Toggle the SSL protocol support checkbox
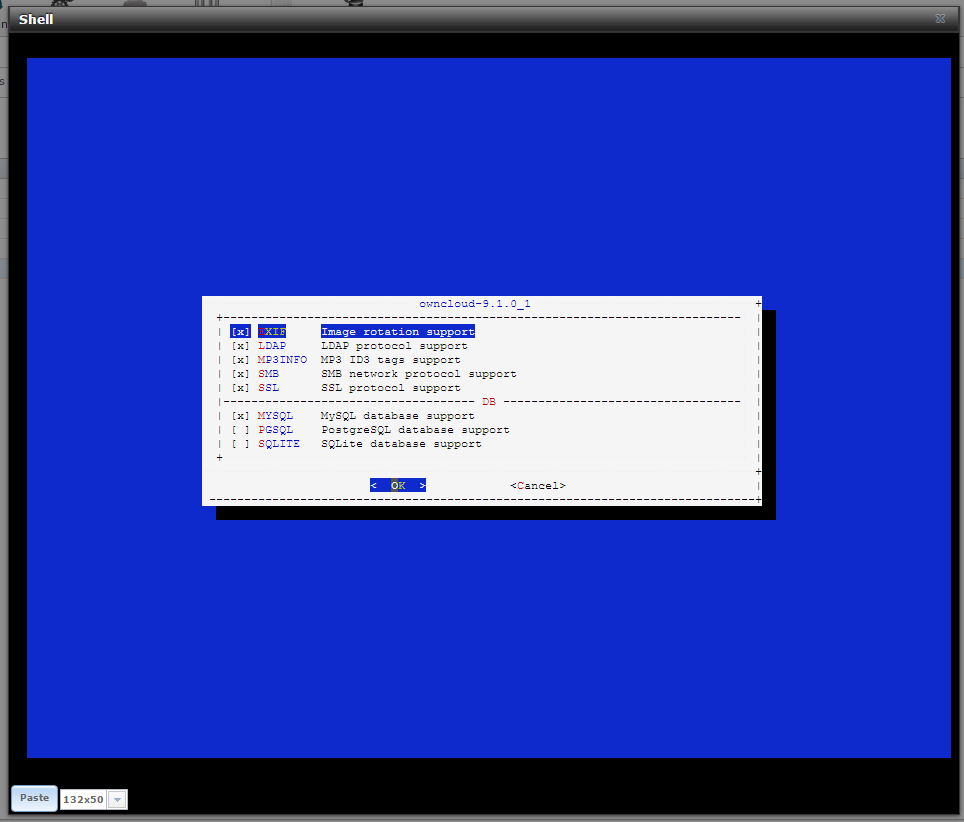This screenshot has height=822, width=964. pos(240,388)
